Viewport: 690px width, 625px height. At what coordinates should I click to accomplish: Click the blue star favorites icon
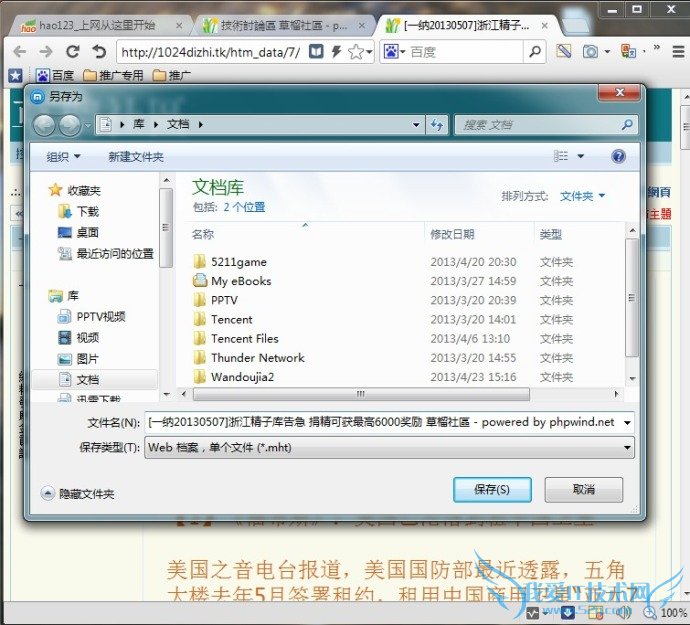click(x=15, y=76)
